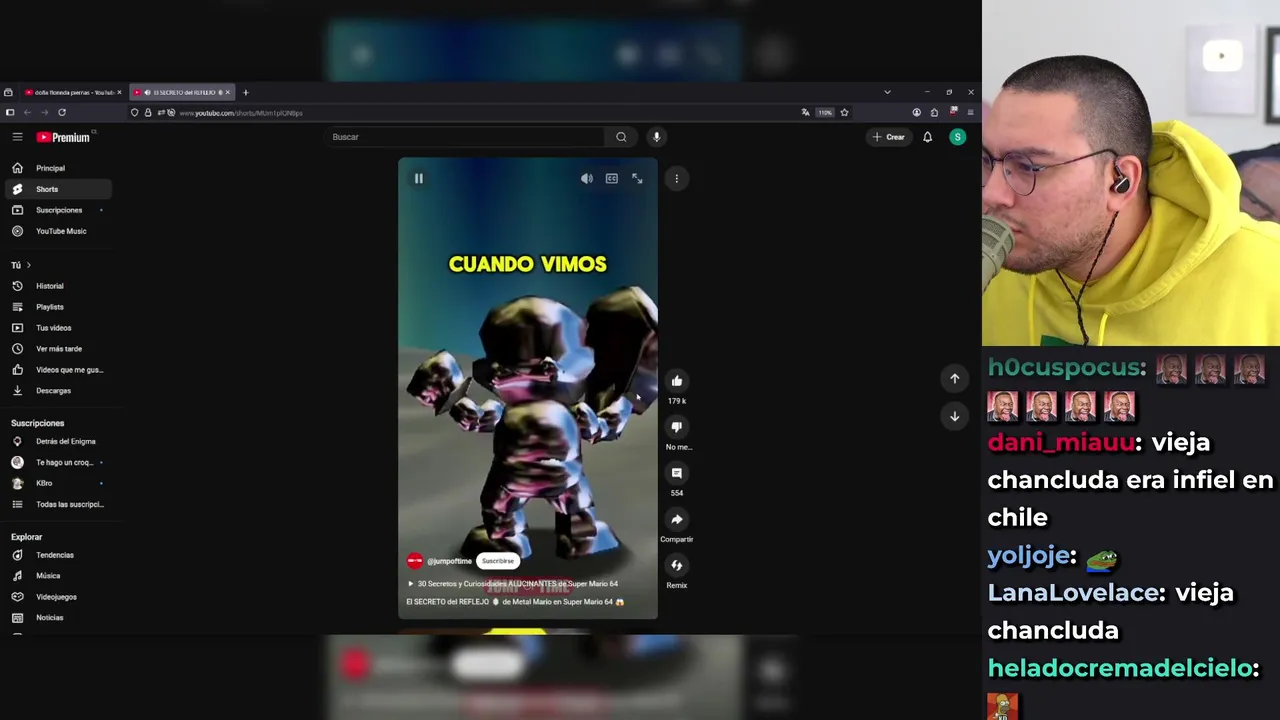Open Tendencias under Explorar
The height and width of the screenshot is (720, 1280).
56,555
